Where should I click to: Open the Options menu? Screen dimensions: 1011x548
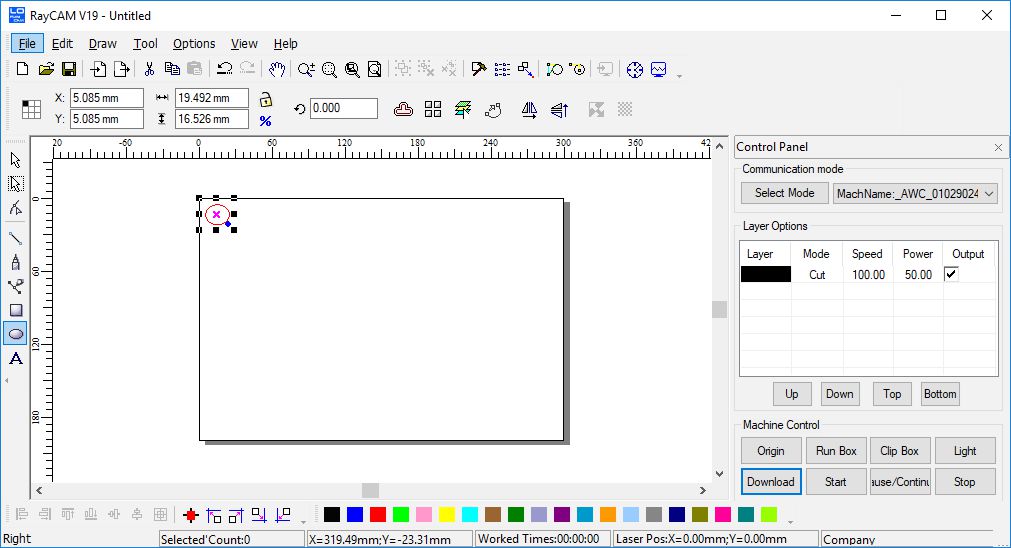coord(194,44)
